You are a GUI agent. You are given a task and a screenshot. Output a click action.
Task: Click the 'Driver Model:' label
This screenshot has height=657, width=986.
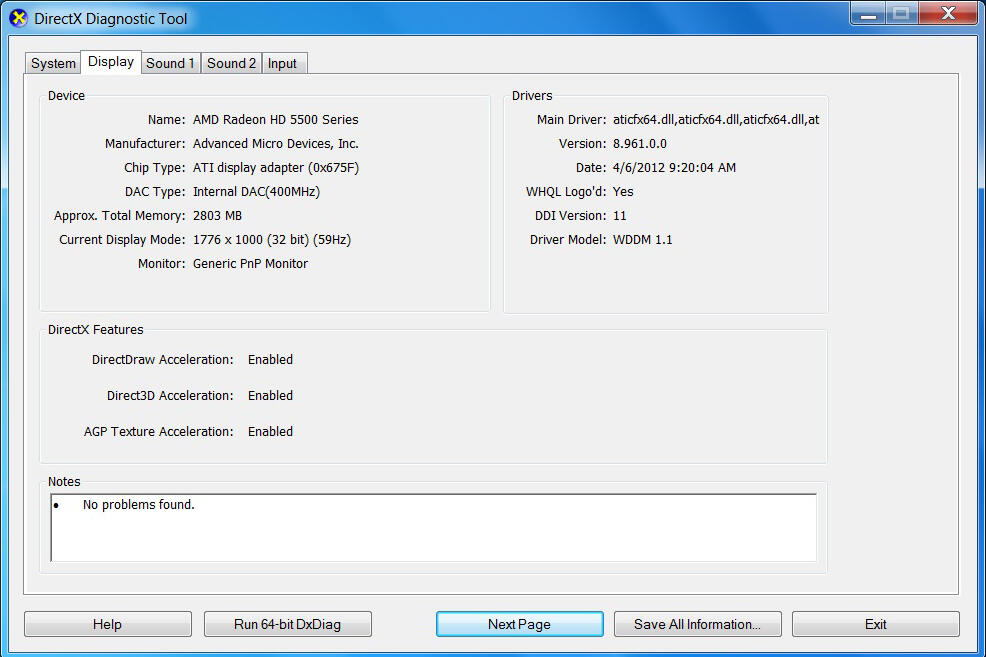(x=568, y=240)
